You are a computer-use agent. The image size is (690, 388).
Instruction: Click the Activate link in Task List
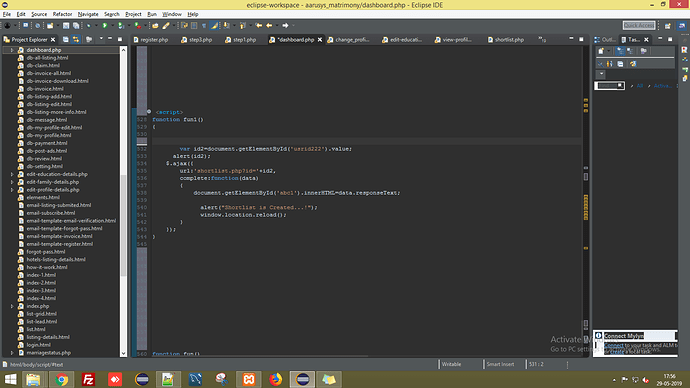[662, 86]
